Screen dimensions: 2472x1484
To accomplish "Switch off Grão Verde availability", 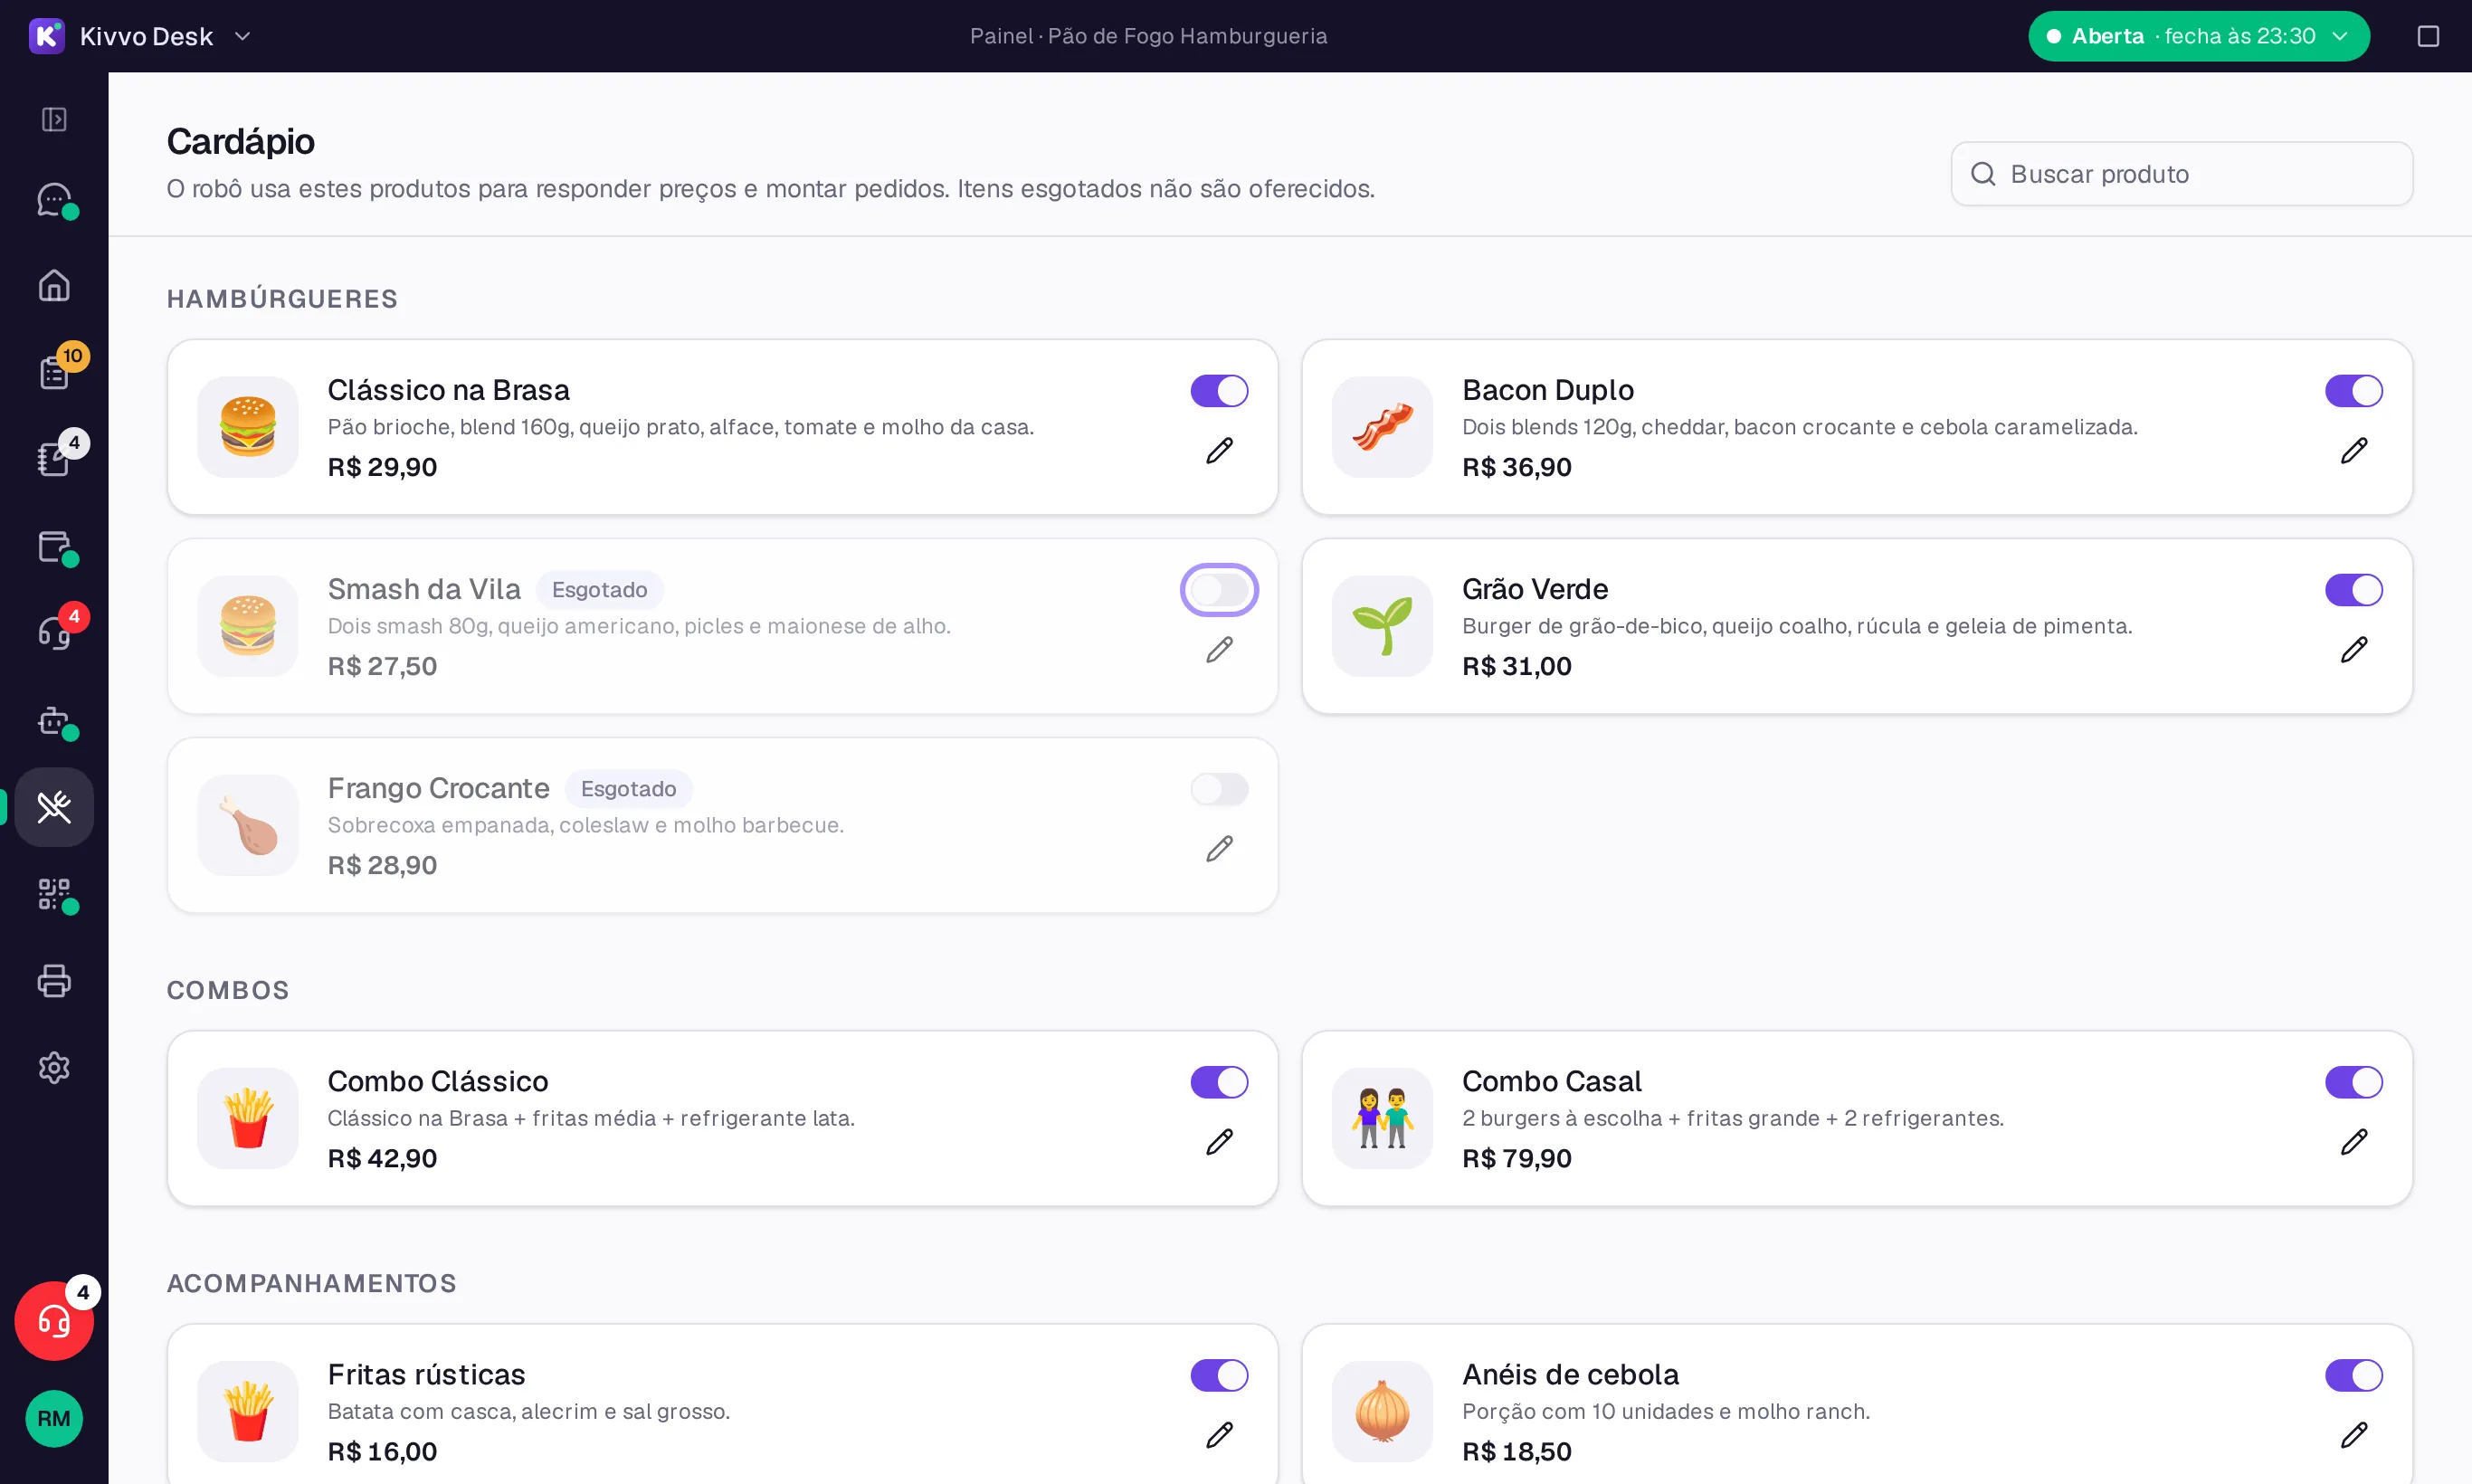I will click(2354, 590).
